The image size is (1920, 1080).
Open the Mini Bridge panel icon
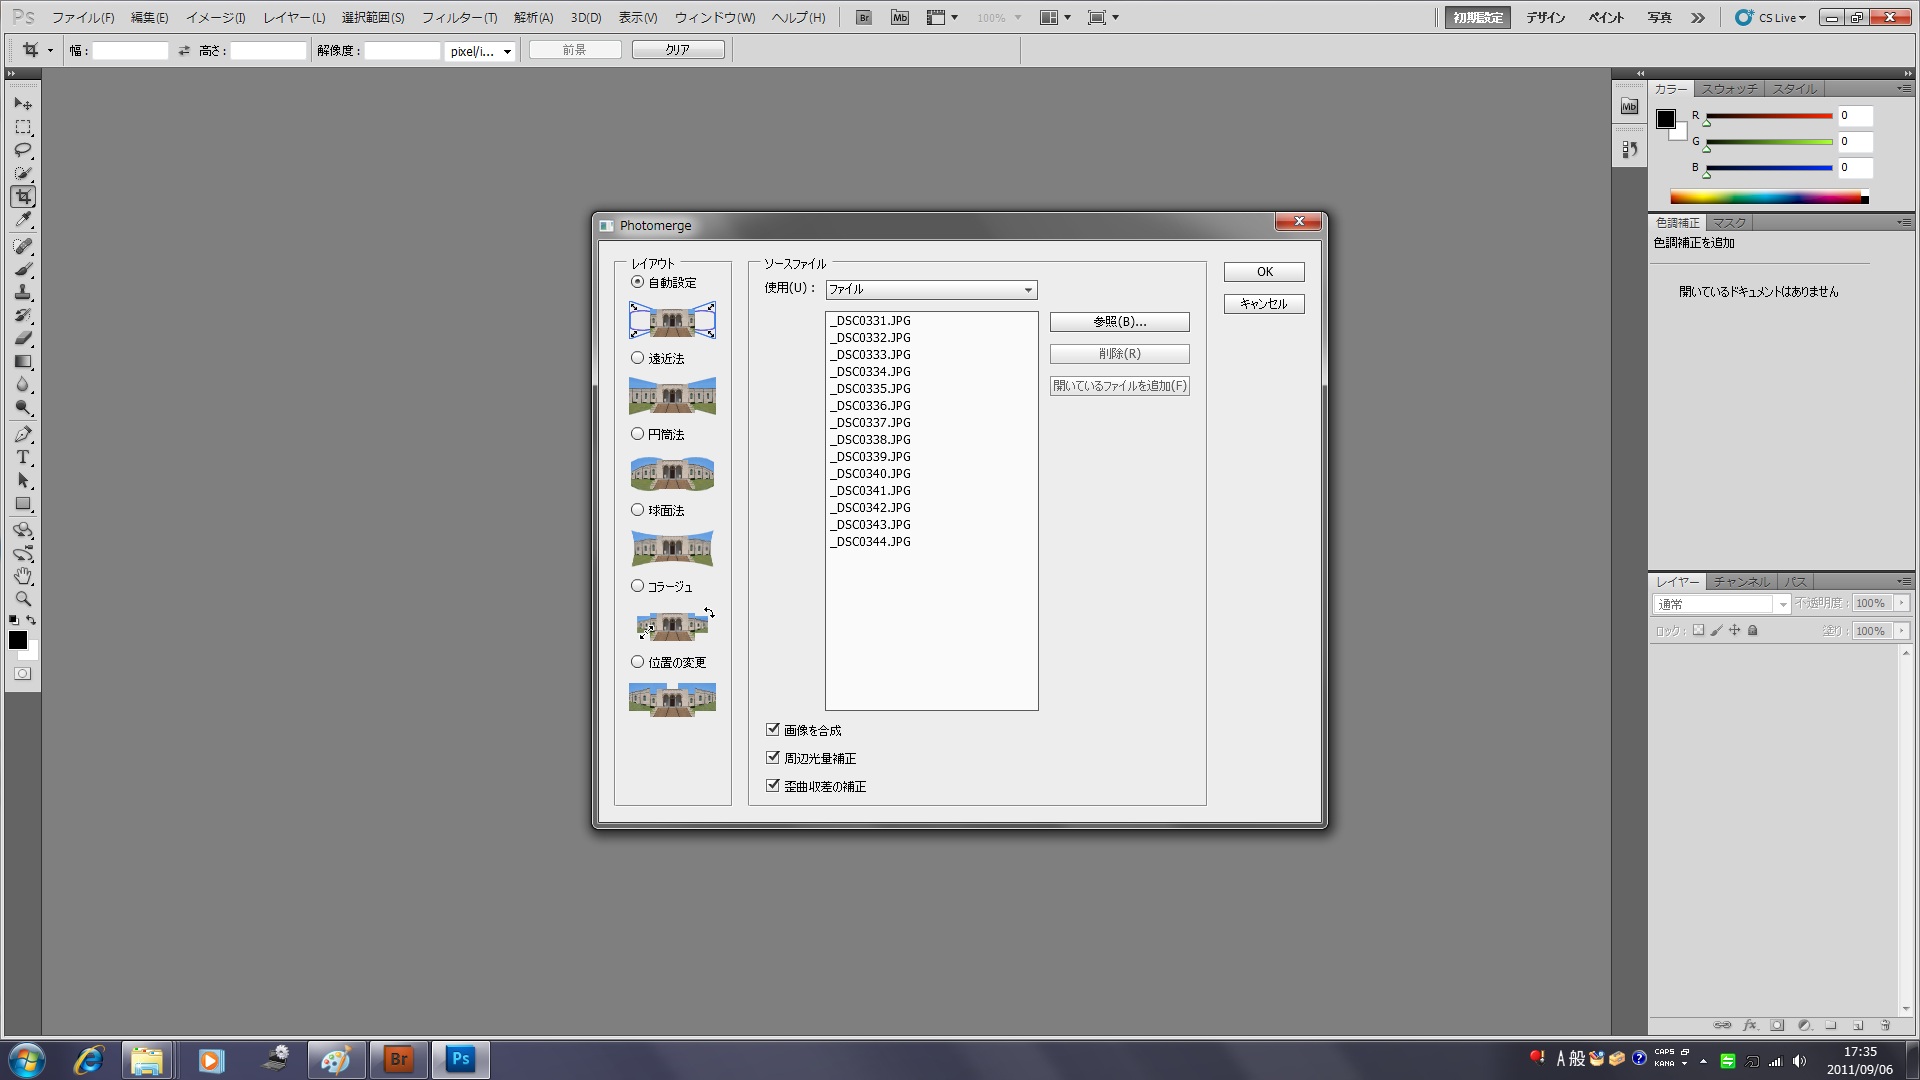(x=1629, y=107)
